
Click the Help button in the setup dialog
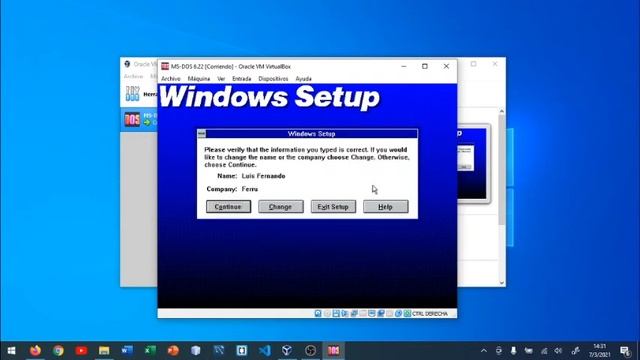point(386,207)
